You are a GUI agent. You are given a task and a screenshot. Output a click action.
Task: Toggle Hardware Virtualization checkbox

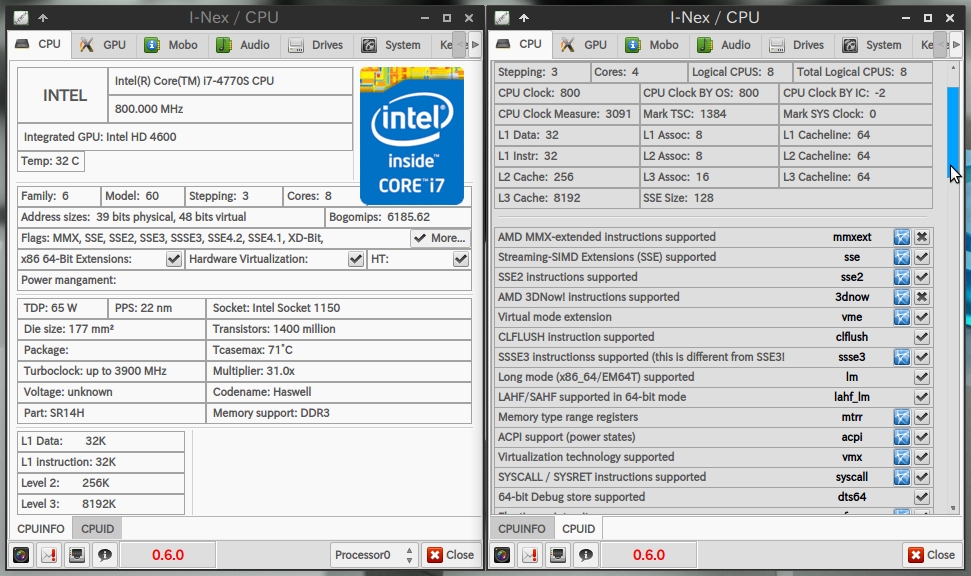click(x=355, y=259)
